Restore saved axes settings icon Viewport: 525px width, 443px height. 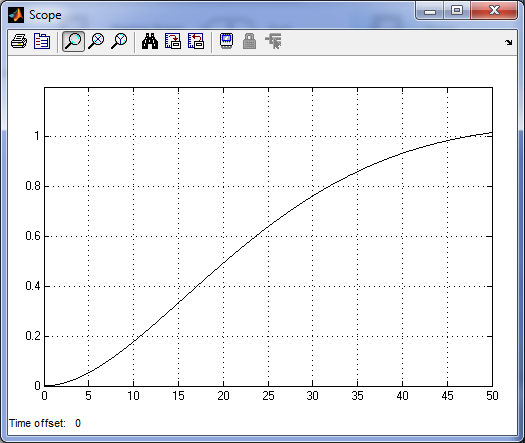(196, 42)
